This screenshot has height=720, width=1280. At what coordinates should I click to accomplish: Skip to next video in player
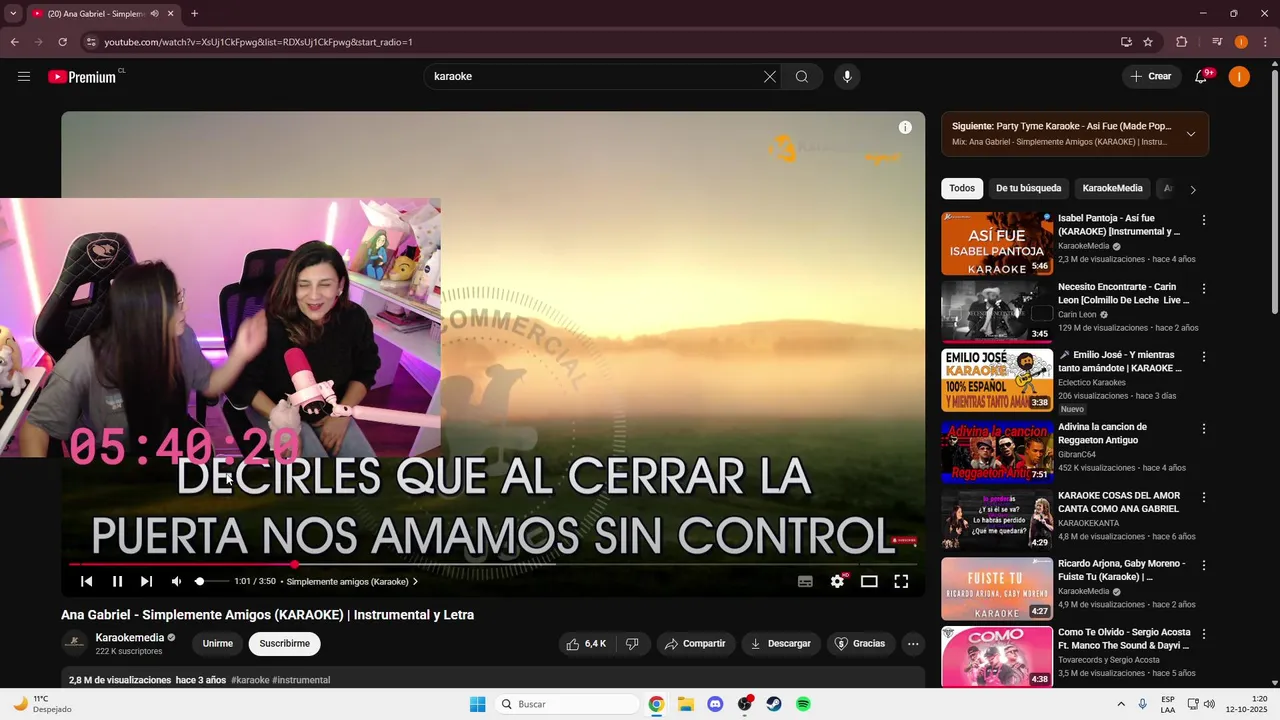pyautogui.click(x=146, y=581)
